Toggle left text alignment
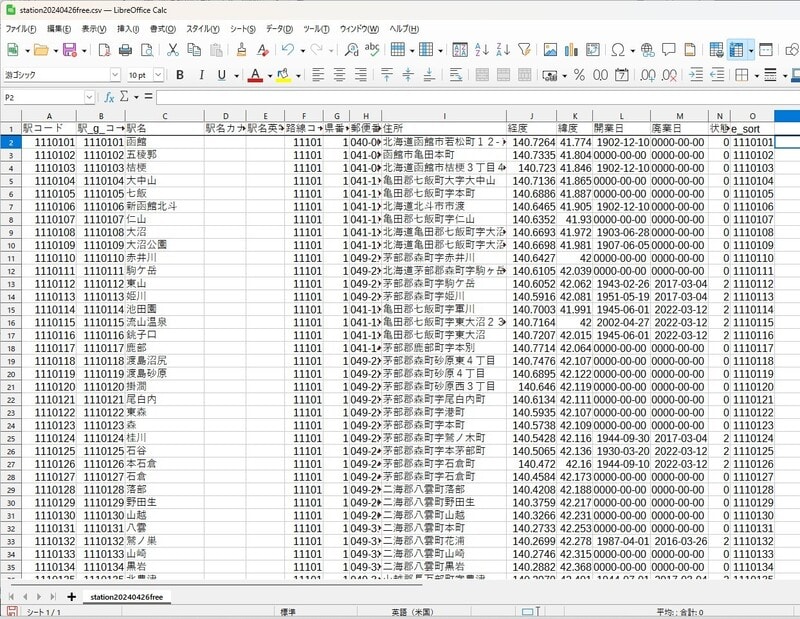800x619 pixels. click(318, 75)
